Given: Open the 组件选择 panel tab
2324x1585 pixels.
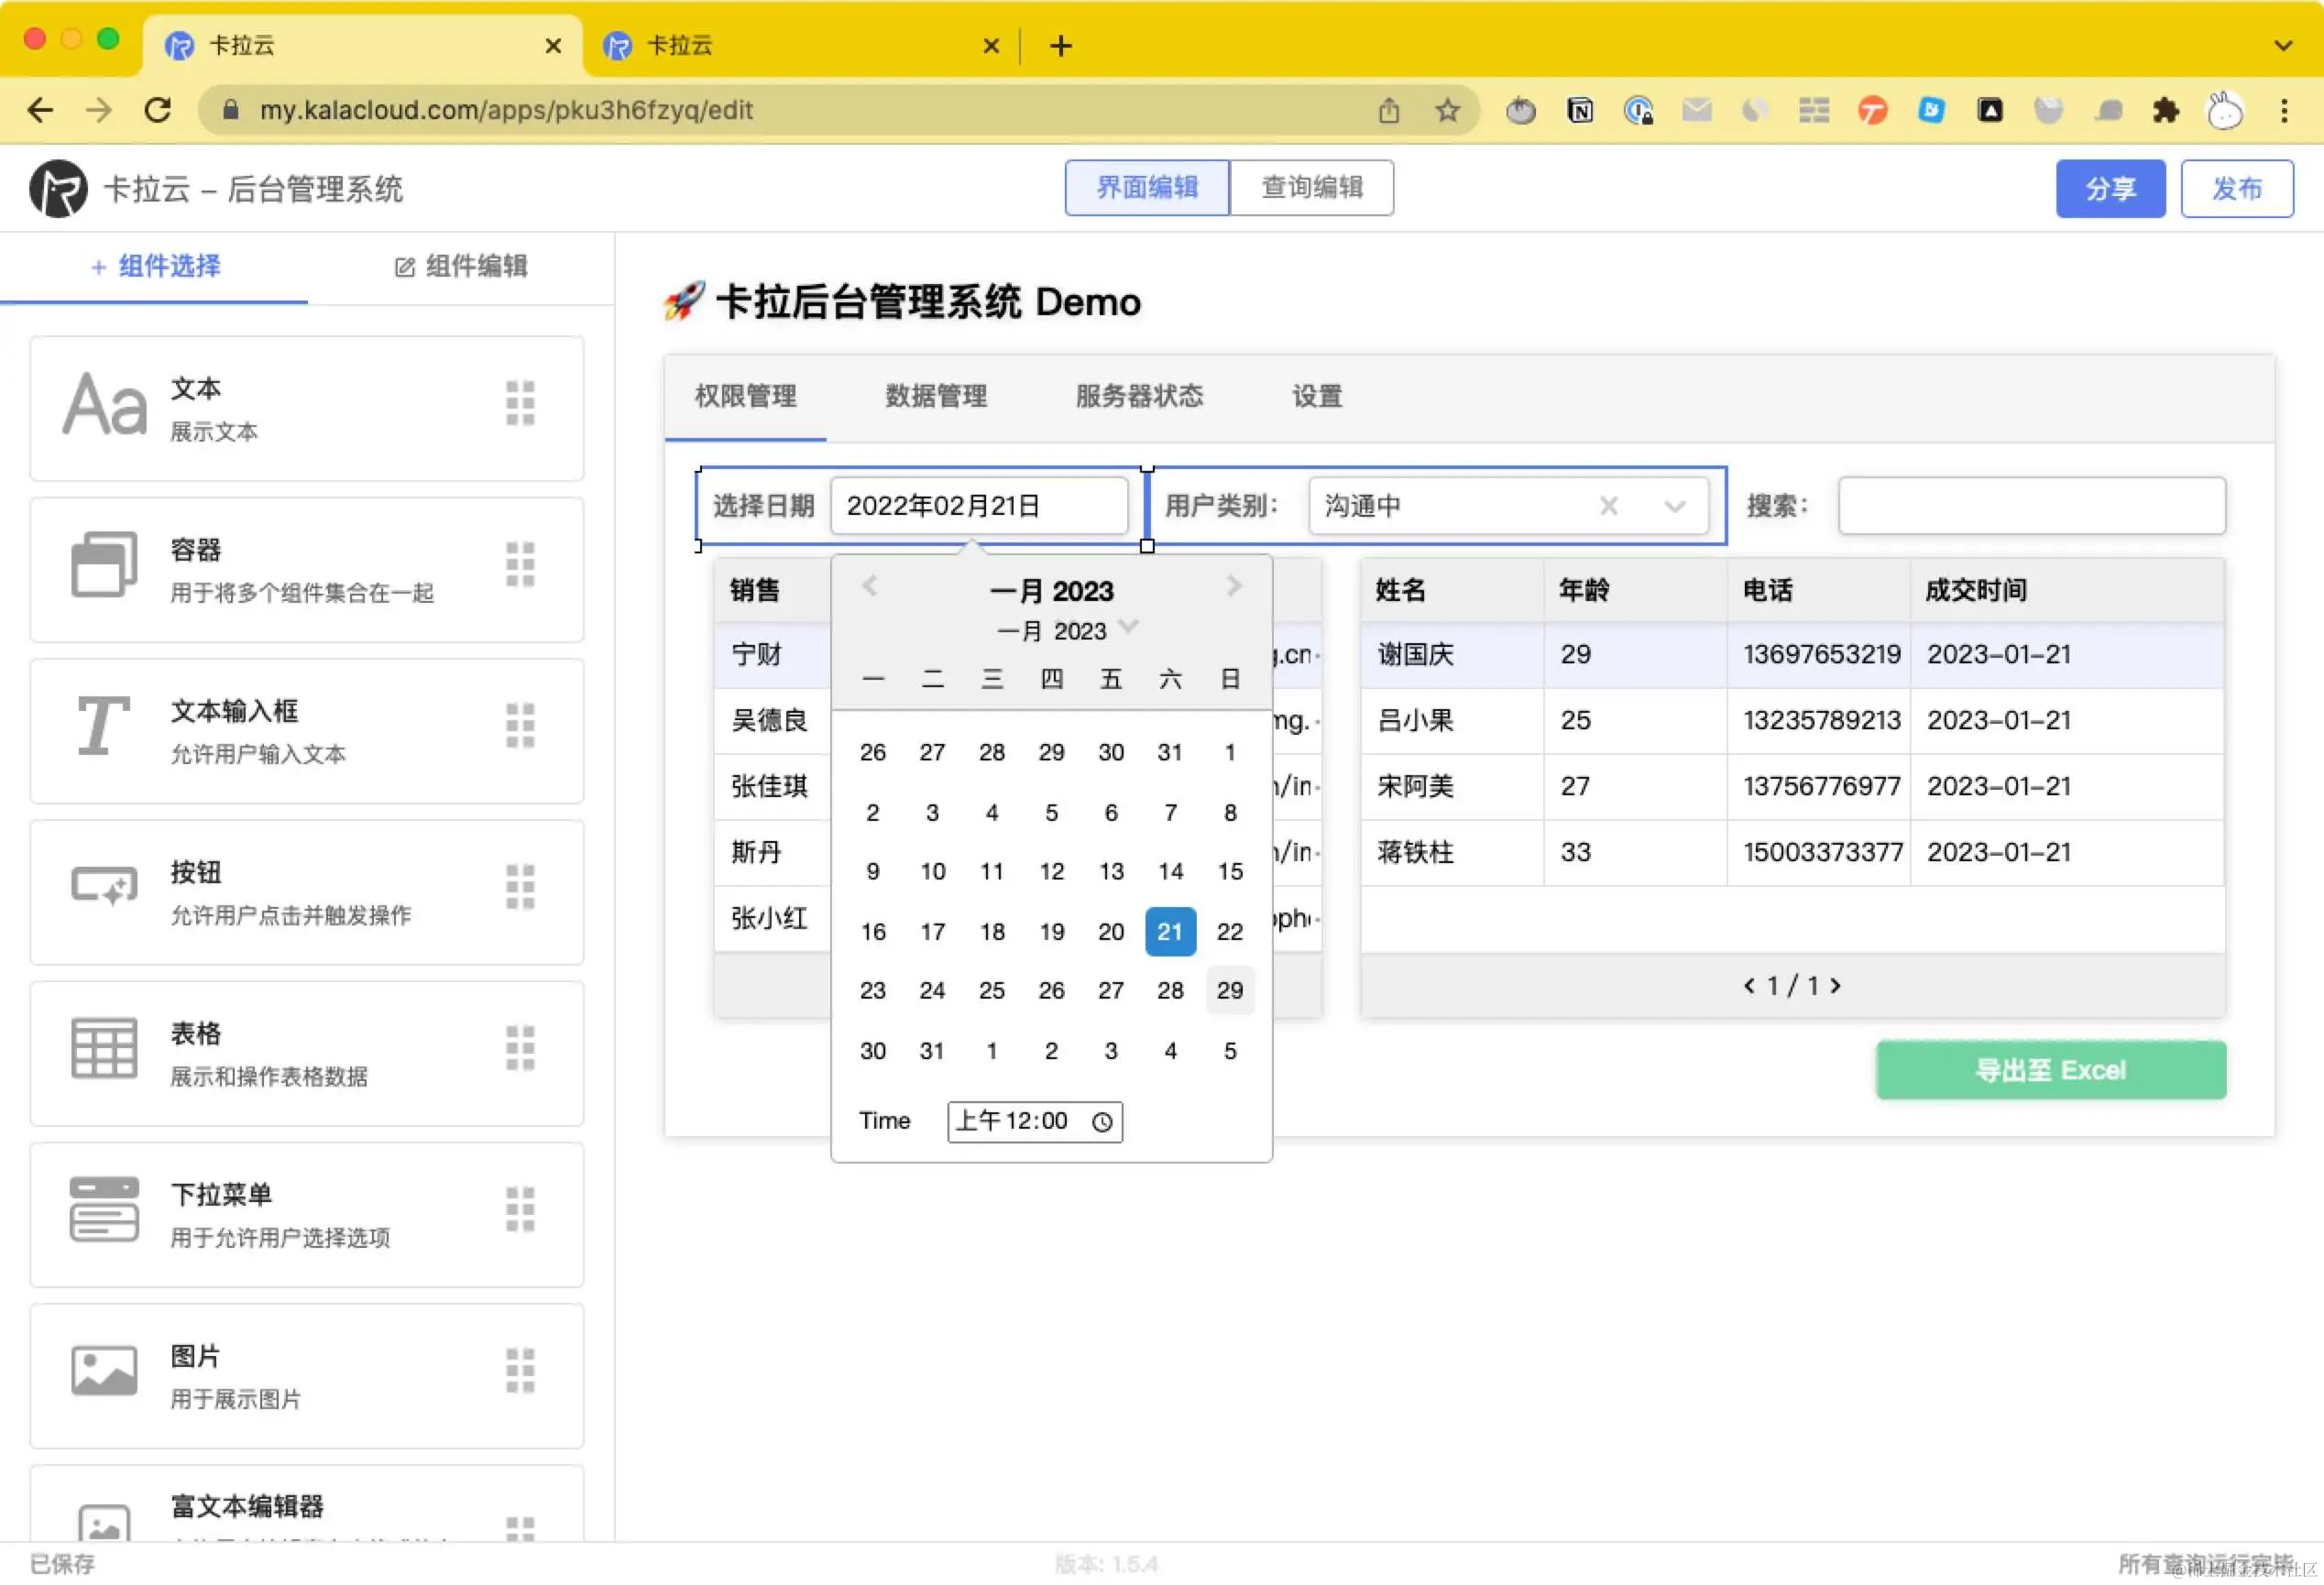Looking at the screenshot, I should point(155,266).
